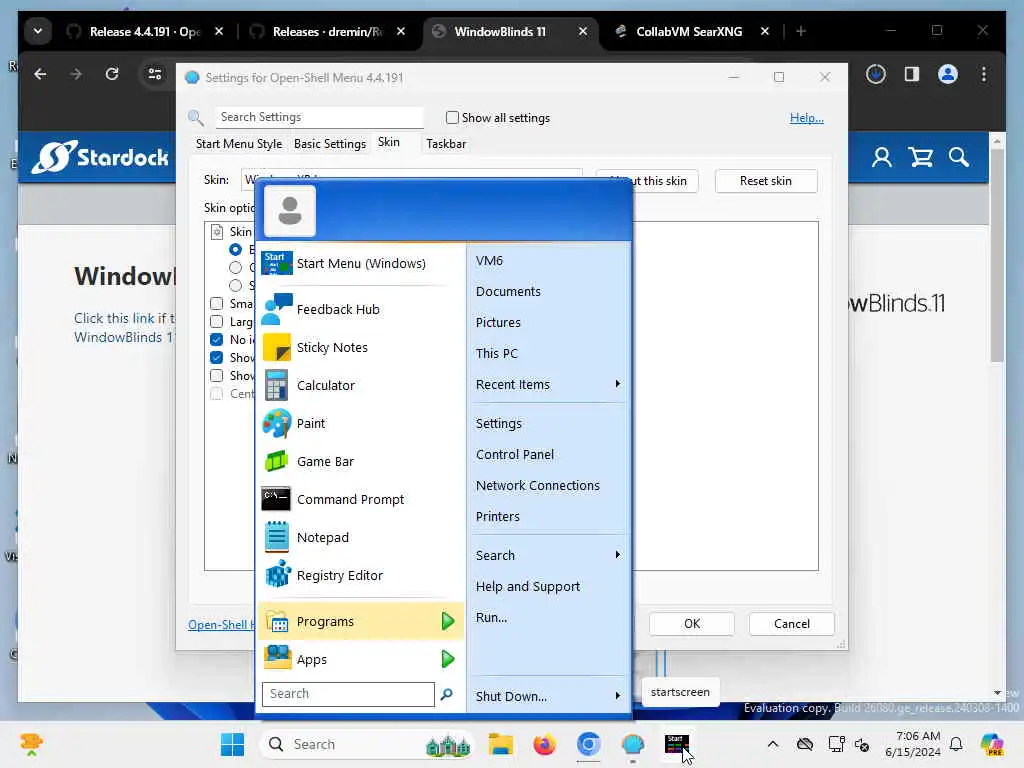Expand Shut Down options arrow
Image resolution: width=1024 pixels, height=768 pixels.
pyautogui.click(x=617, y=696)
